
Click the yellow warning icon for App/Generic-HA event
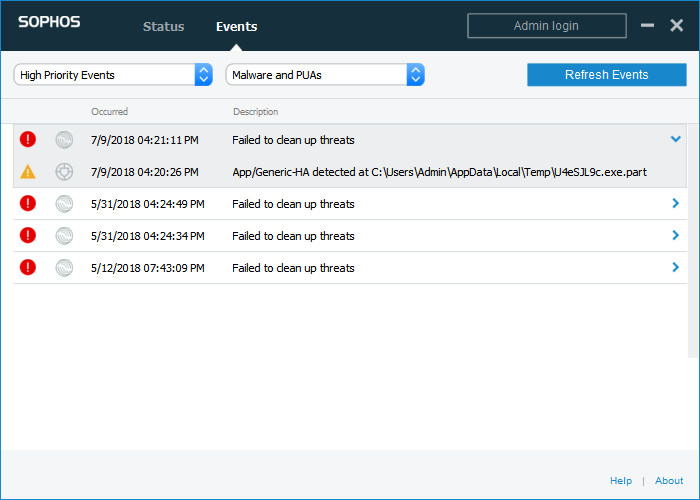[x=28, y=171]
